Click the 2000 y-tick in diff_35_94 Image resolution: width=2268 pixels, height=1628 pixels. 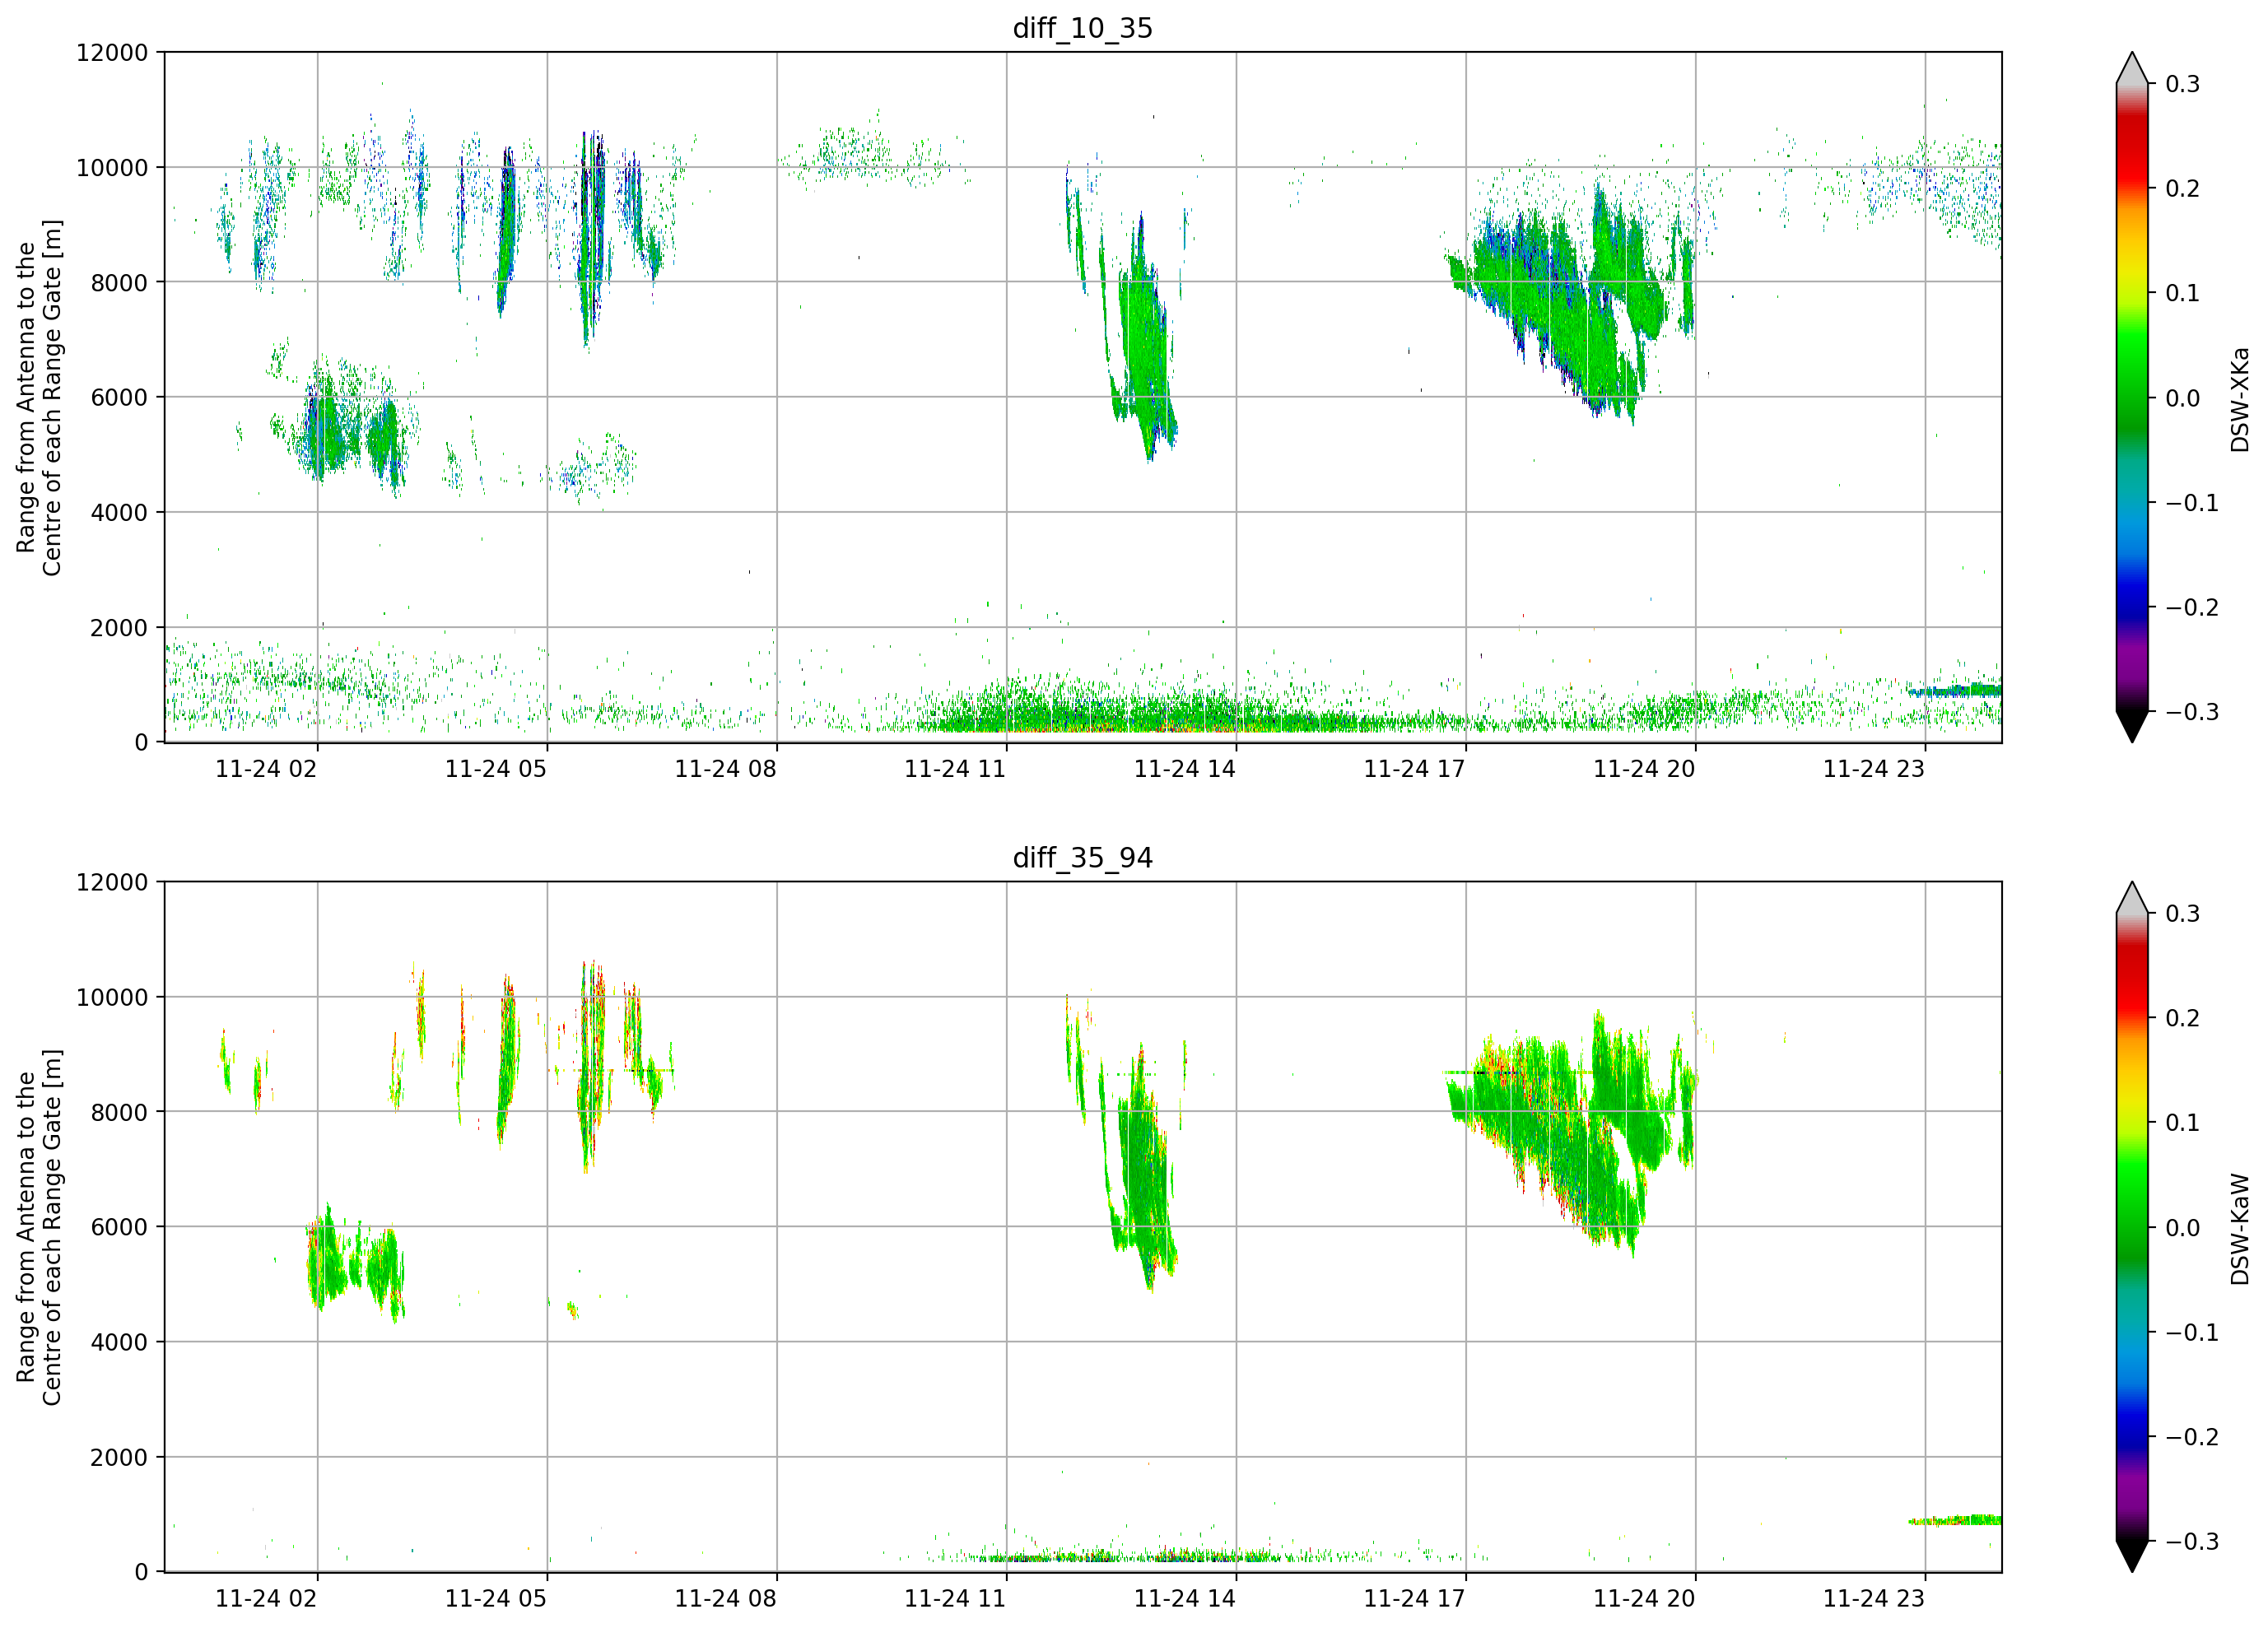tap(119, 1458)
